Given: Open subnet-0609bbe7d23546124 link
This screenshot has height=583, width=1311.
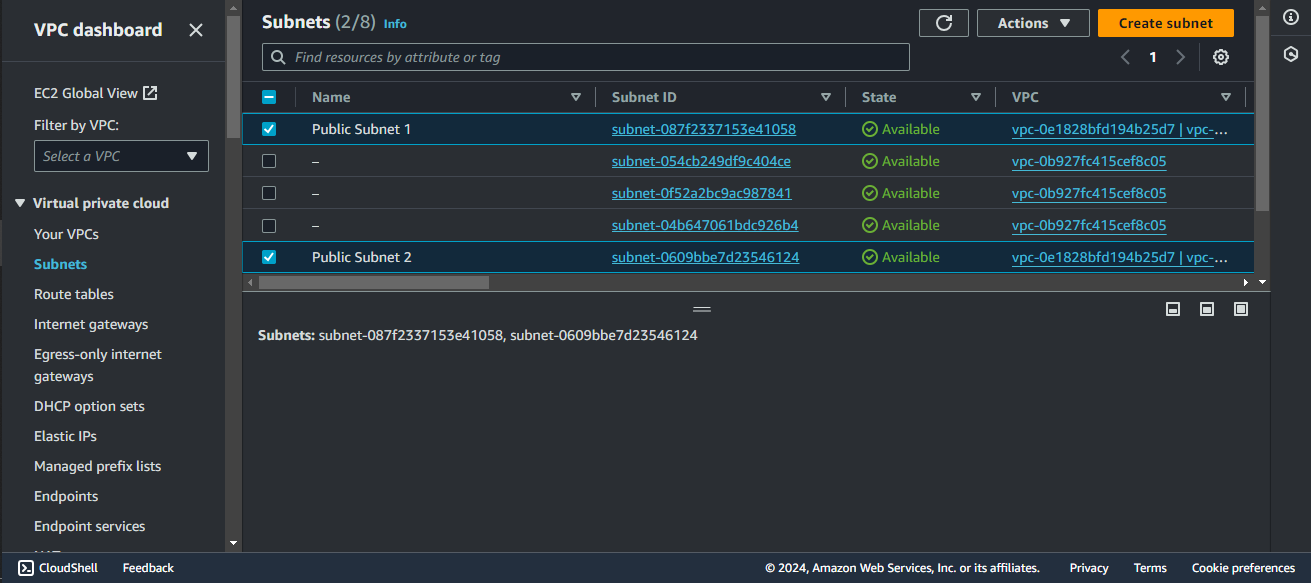Looking at the screenshot, I should pos(705,257).
